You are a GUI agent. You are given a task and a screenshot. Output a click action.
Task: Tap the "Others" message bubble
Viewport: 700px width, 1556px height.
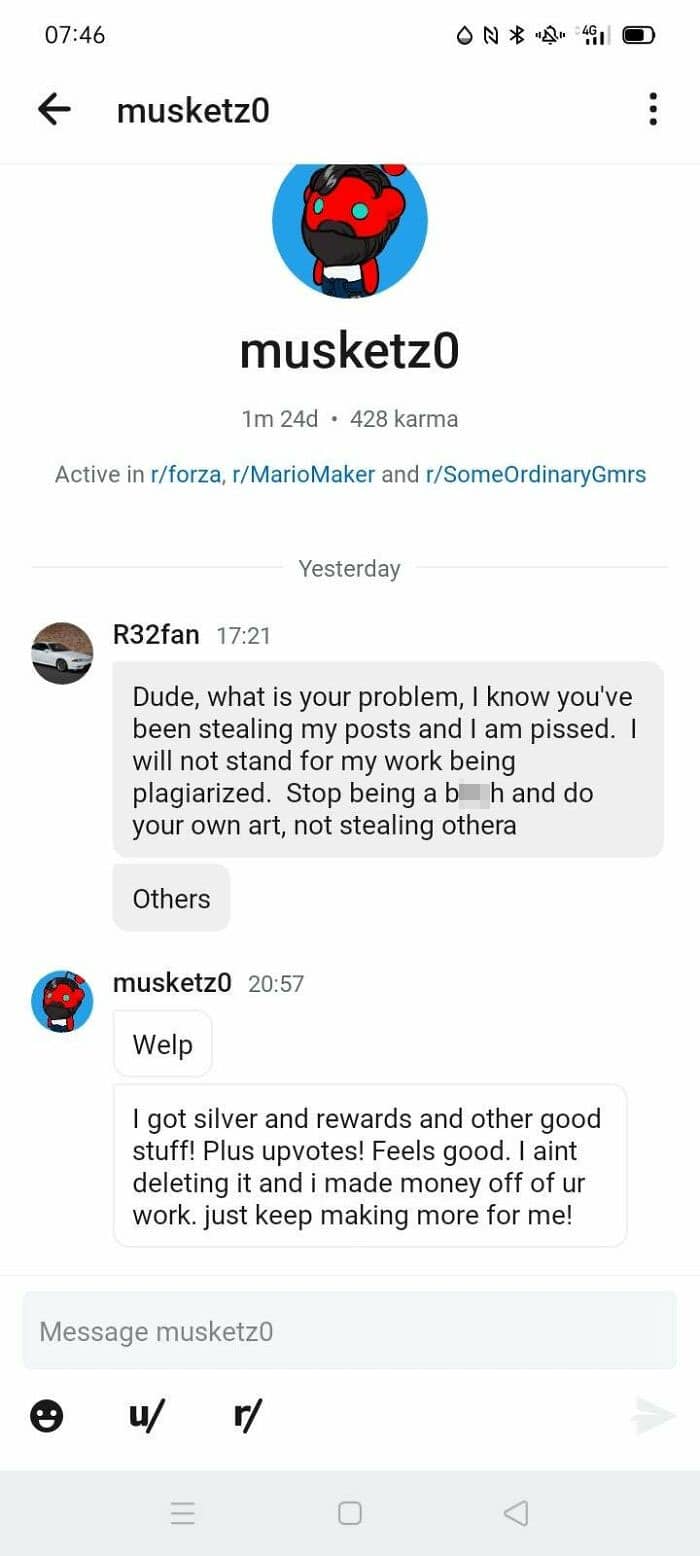[x=171, y=898]
